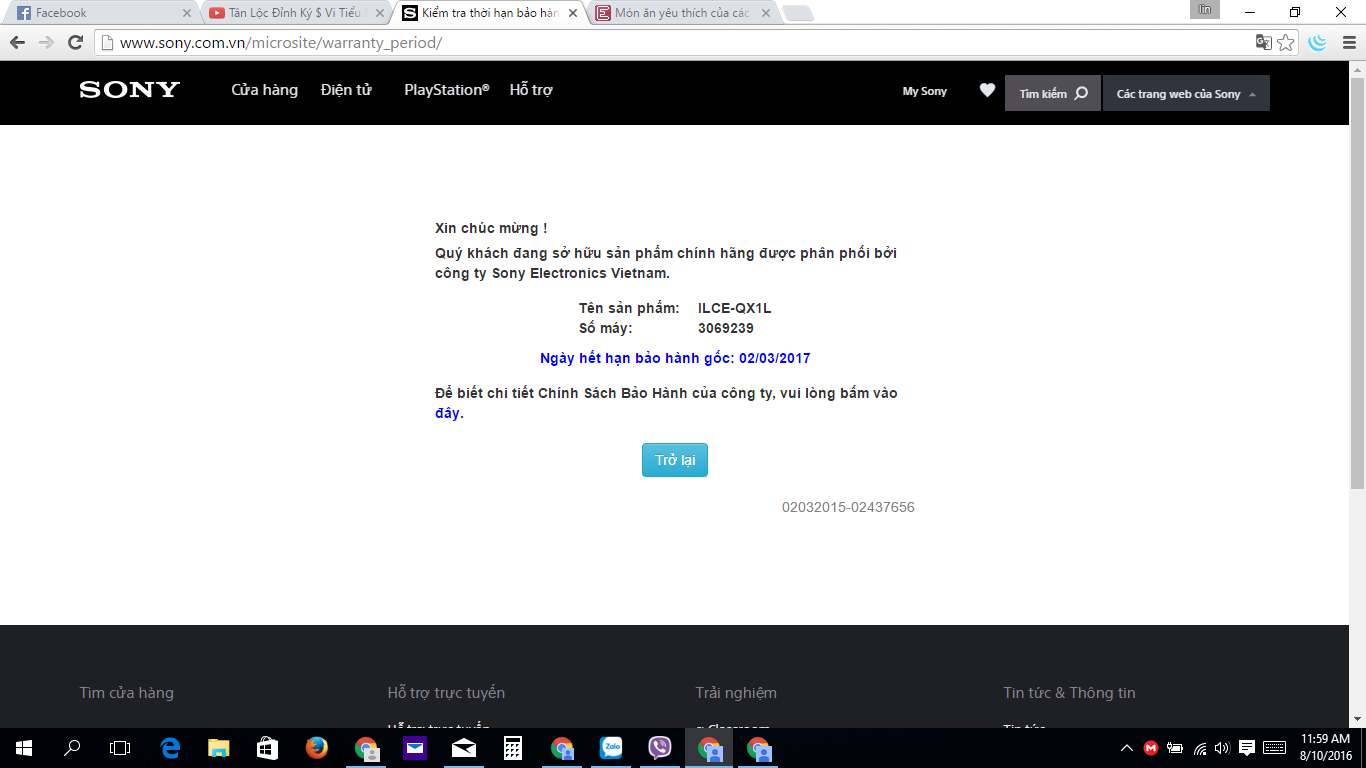
Task: Click the Trở lại button
Action: pyautogui.click(x=675, y=460)
